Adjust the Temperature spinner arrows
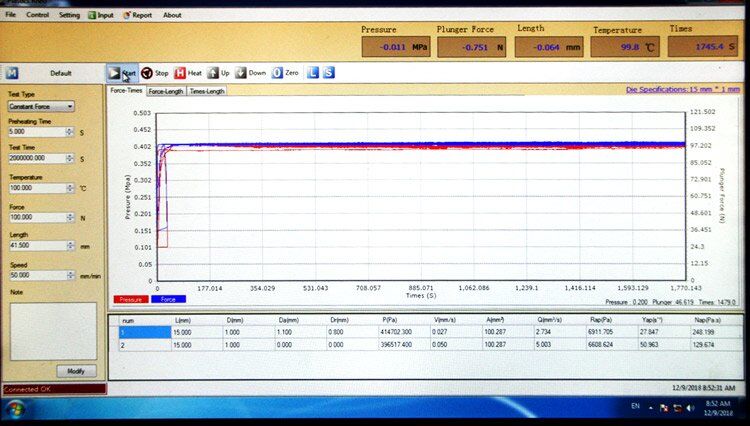This screenshot has height=426, width=750. [71, 188]
